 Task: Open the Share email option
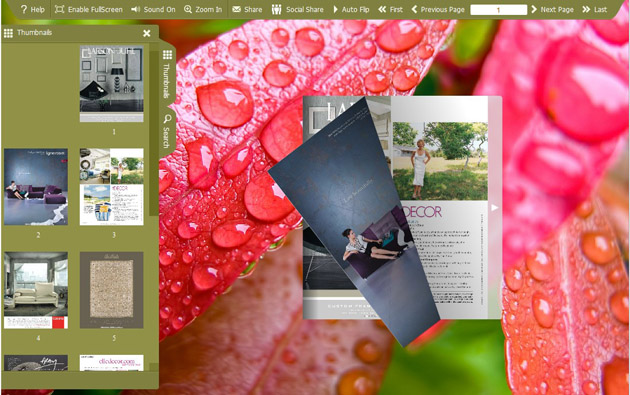247,9
